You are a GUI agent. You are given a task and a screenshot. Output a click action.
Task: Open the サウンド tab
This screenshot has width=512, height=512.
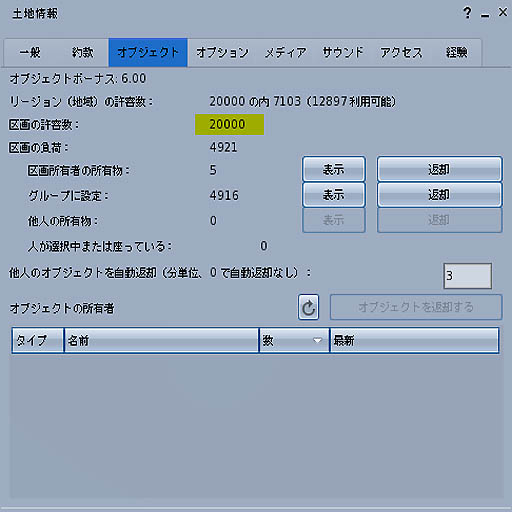pos(343,53)
